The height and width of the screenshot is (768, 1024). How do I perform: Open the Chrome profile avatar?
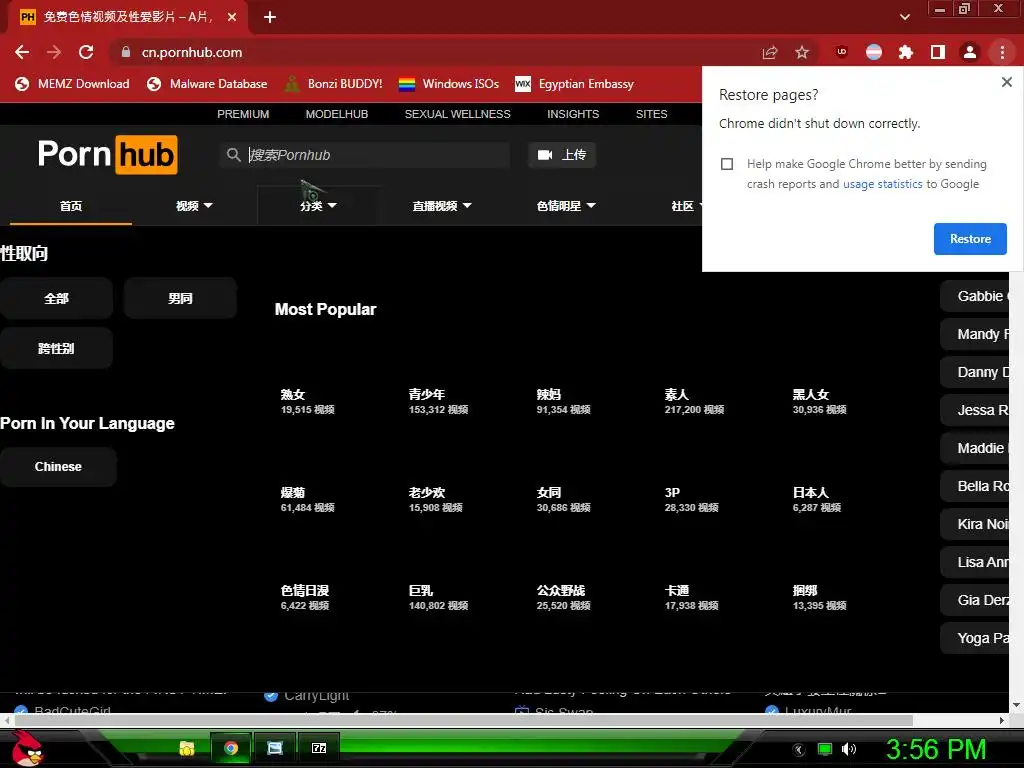tap(970, 52)
